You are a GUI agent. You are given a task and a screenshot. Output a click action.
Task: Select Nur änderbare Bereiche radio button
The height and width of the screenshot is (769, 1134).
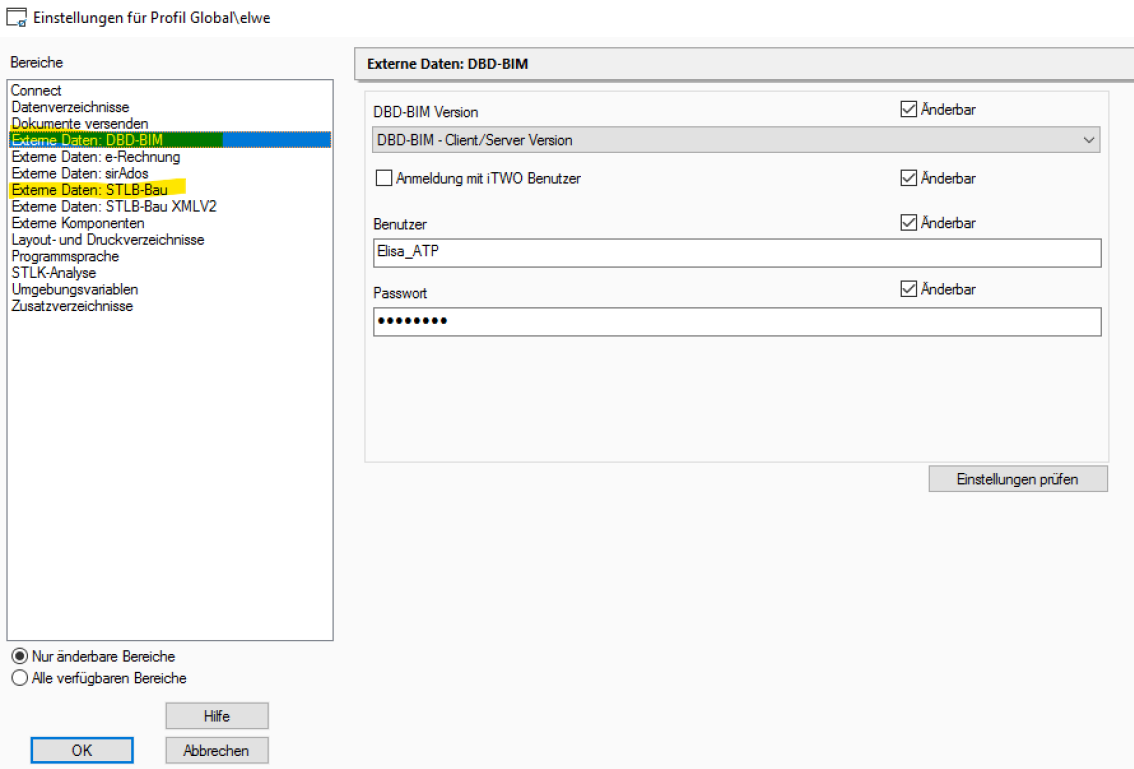[x=19, y=657]
